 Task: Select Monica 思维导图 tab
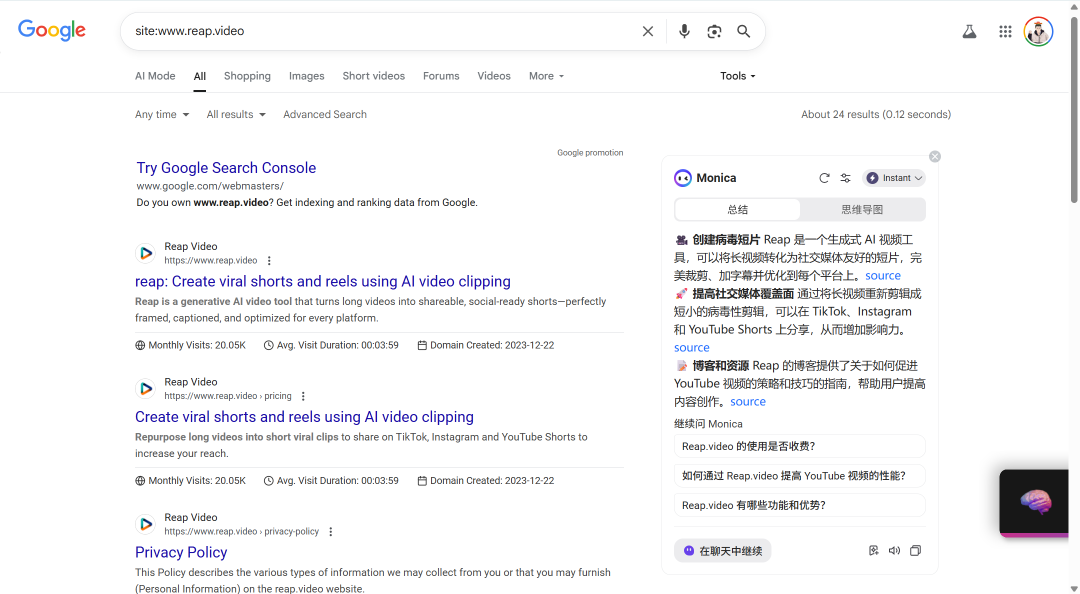[x=862, y=209]
